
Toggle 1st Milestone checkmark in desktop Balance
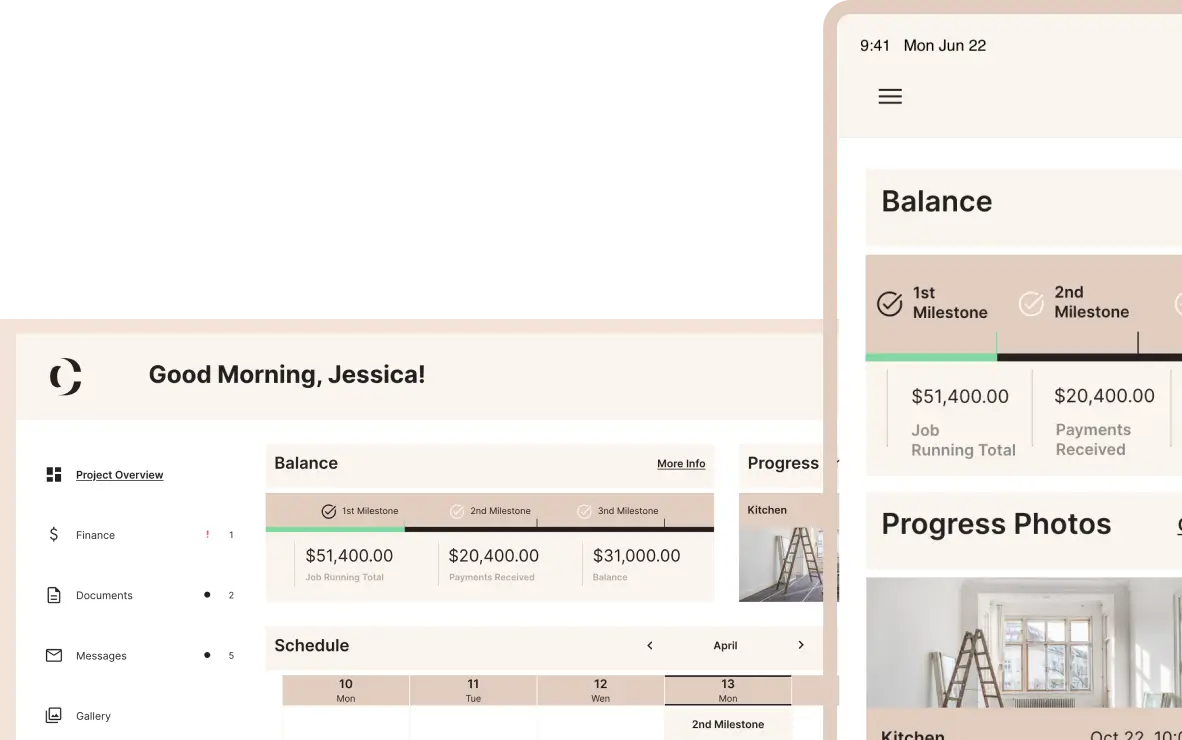[x=329, y=511]
